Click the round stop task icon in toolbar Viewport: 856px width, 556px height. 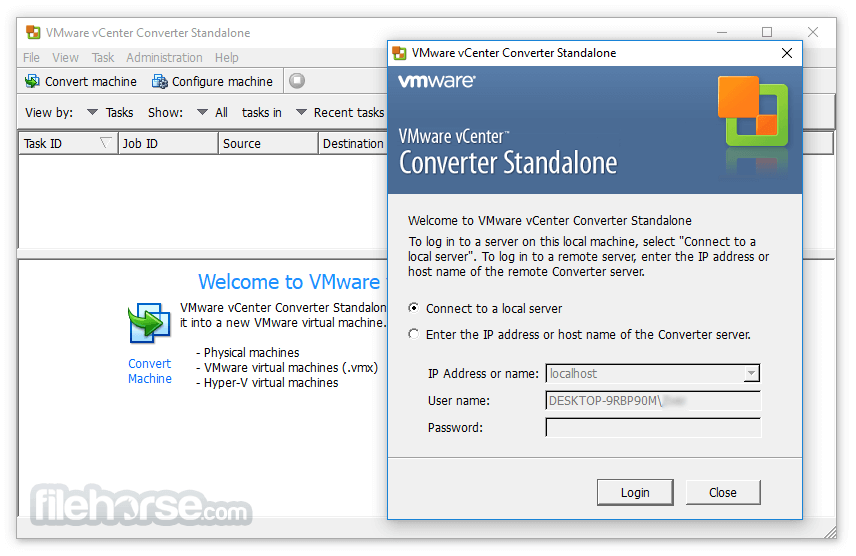pos(297,81)
